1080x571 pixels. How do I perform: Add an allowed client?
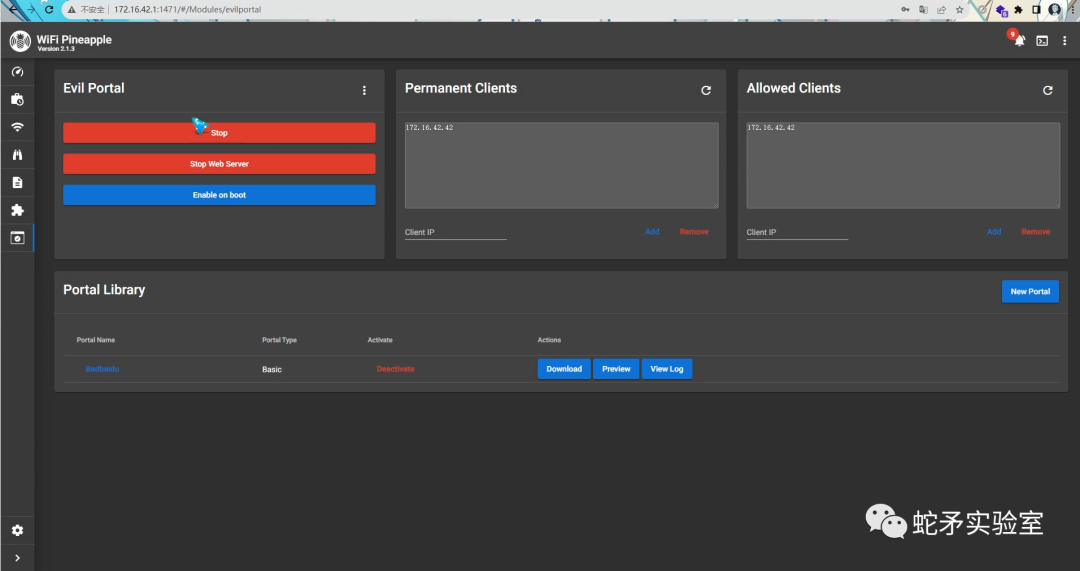click(994, 232)
